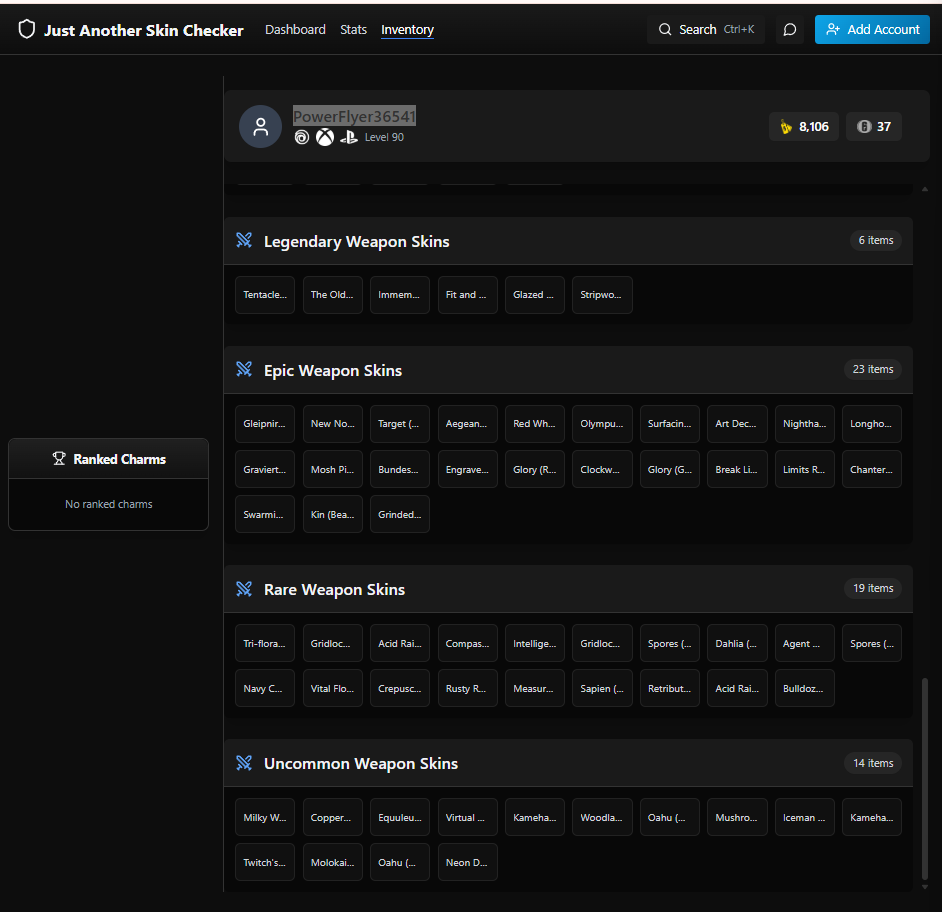
Task: Click the add-user icon in Add Account
Action: [833, 29]
